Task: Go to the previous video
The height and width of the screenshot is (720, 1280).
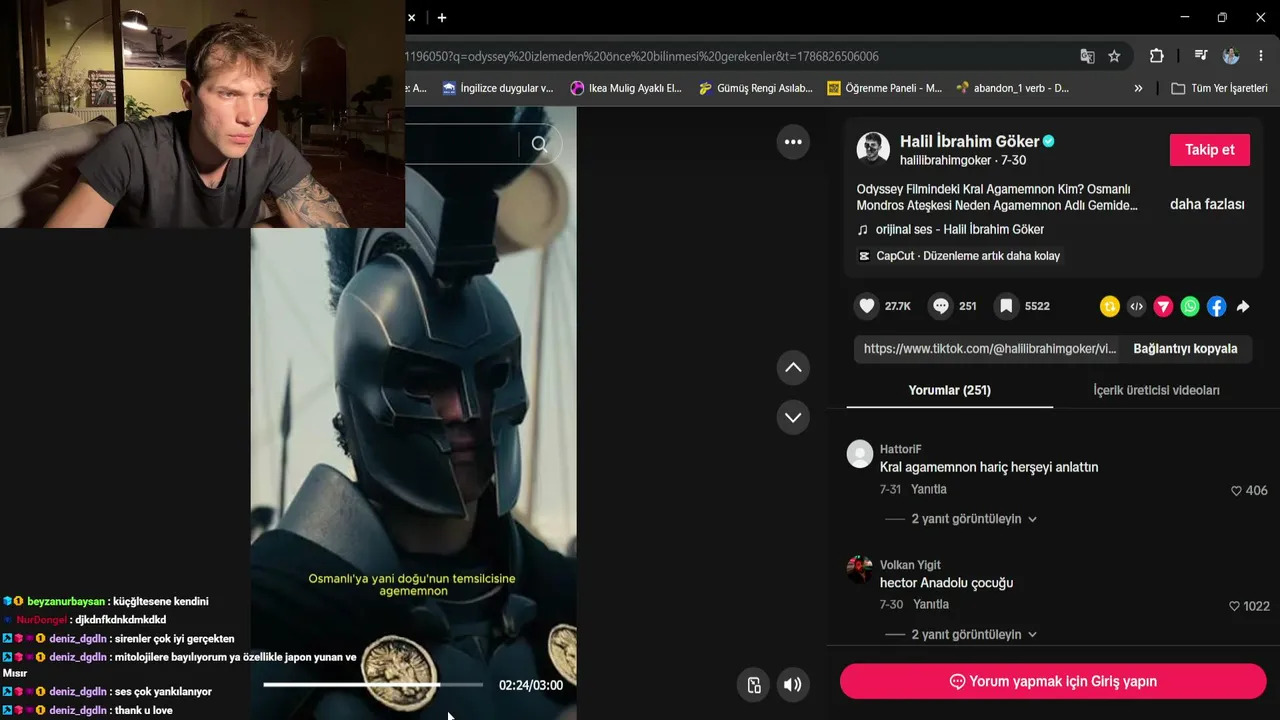Action: tap(793, 368)
